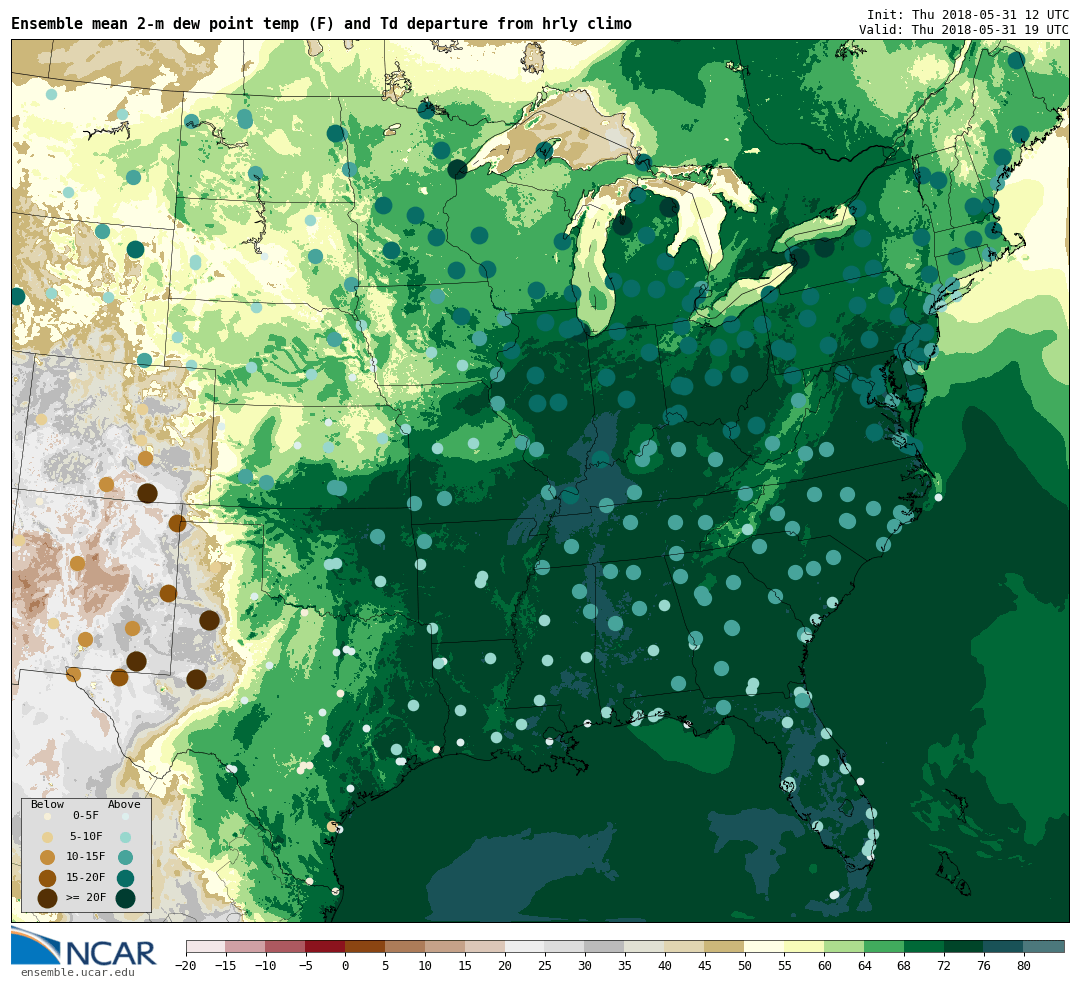
Task: Select the 'Below 15-20F' brown legend marker
Action: 47,878
